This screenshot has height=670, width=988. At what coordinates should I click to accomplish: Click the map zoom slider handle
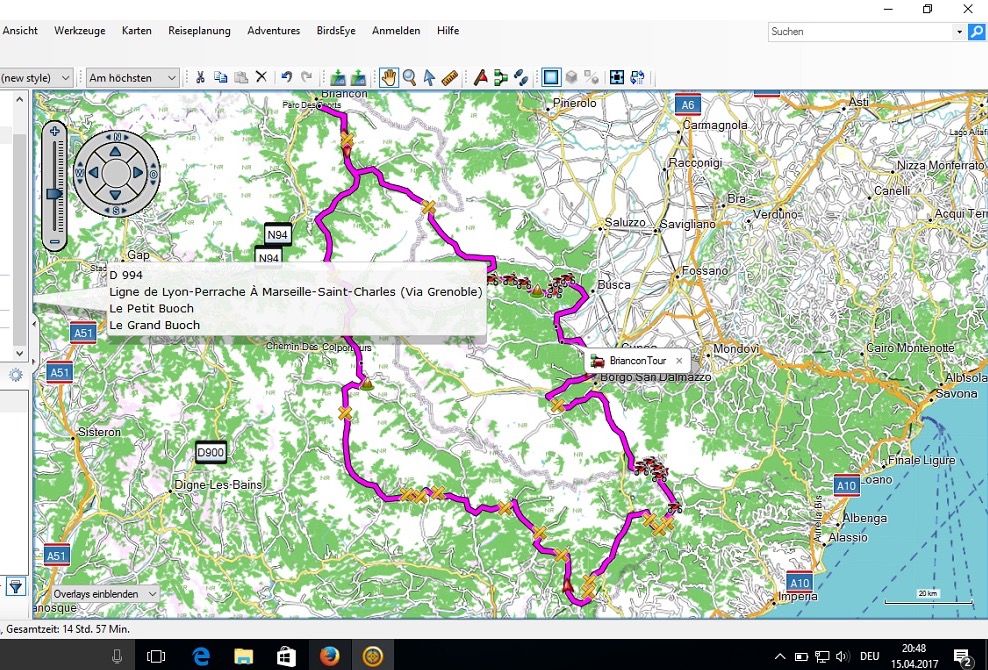point(54,194)
